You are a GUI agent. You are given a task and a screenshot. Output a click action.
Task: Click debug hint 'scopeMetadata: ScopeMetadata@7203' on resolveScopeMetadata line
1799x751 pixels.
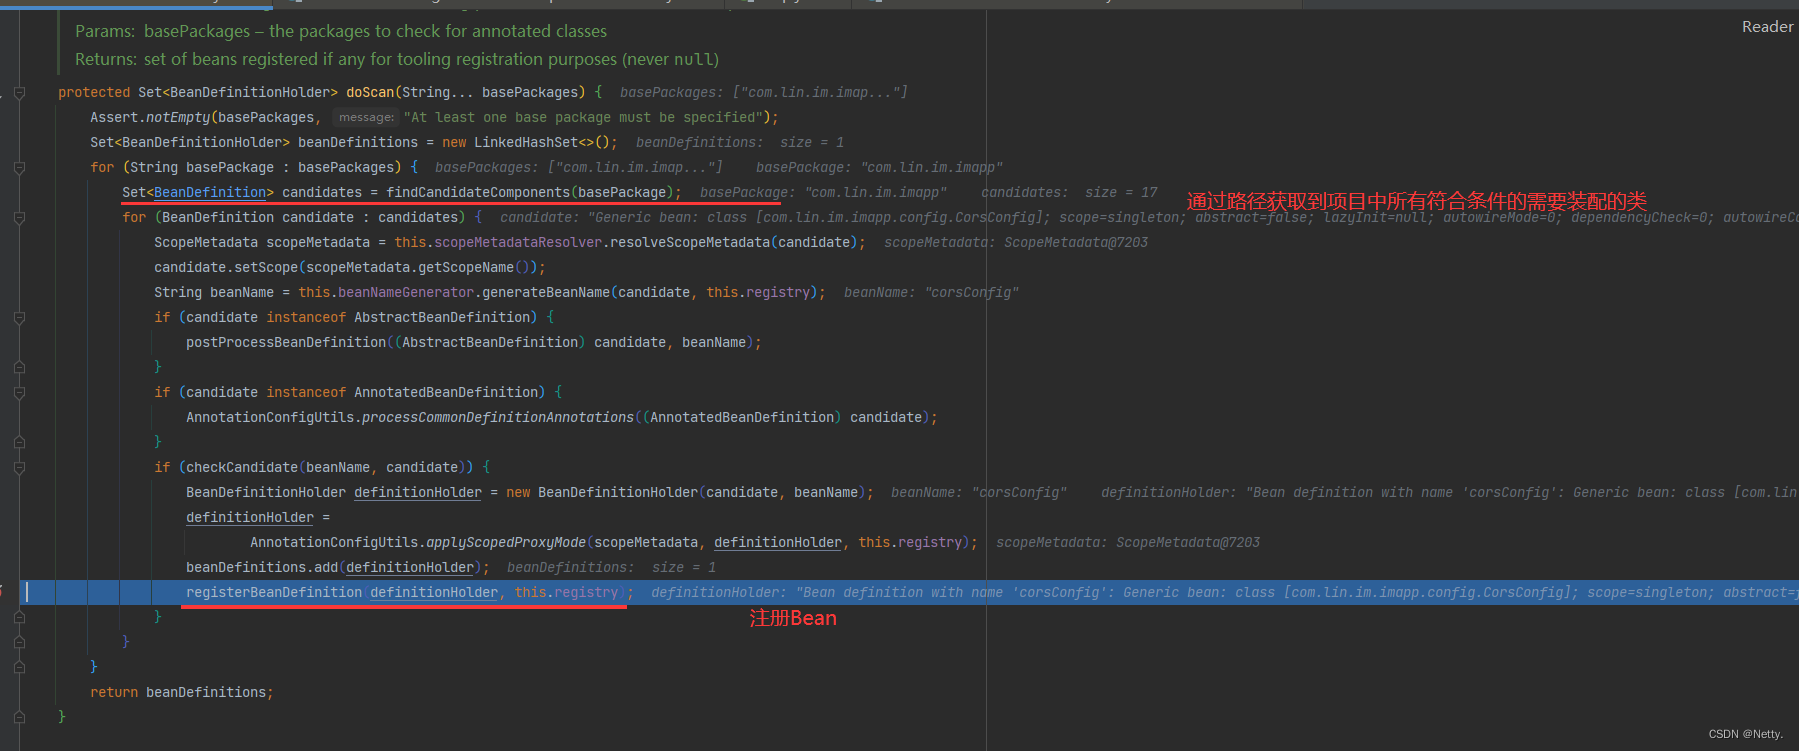point(1016,242)
